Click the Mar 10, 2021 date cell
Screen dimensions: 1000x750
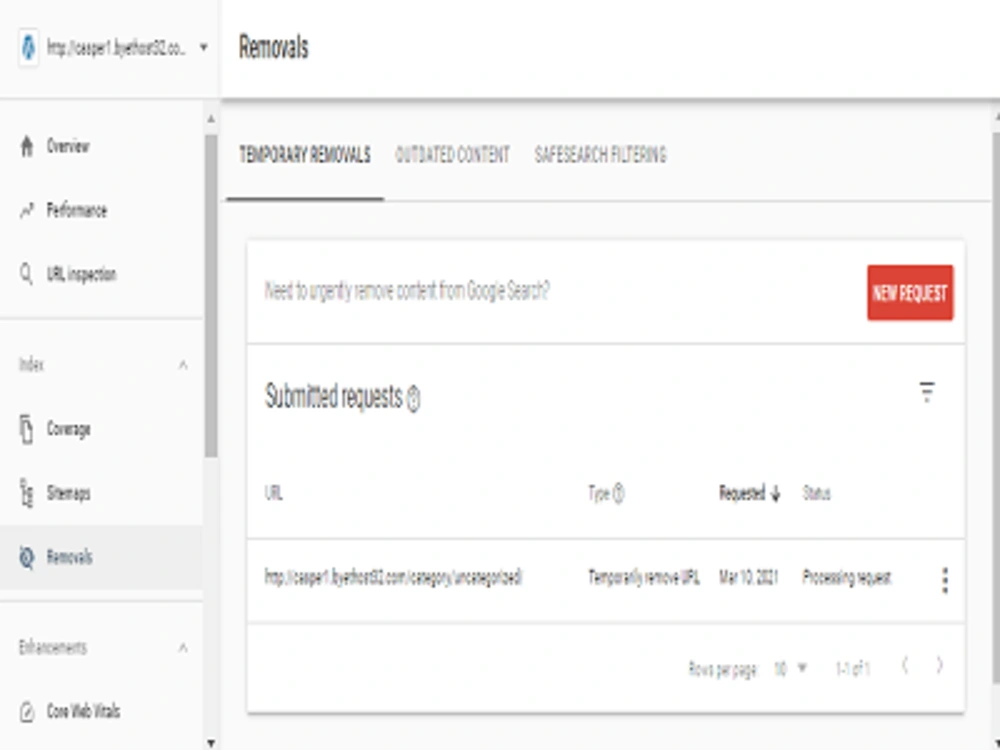pyautogui.click(x=749, y=577)
